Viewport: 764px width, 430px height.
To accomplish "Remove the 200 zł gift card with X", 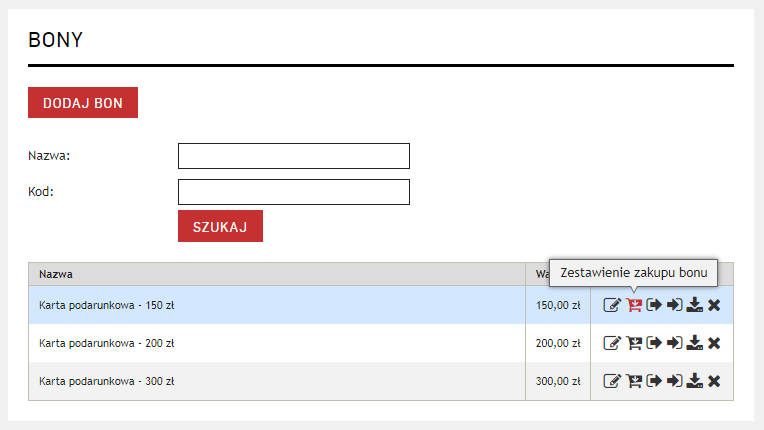I will click(x=714, y=343).
